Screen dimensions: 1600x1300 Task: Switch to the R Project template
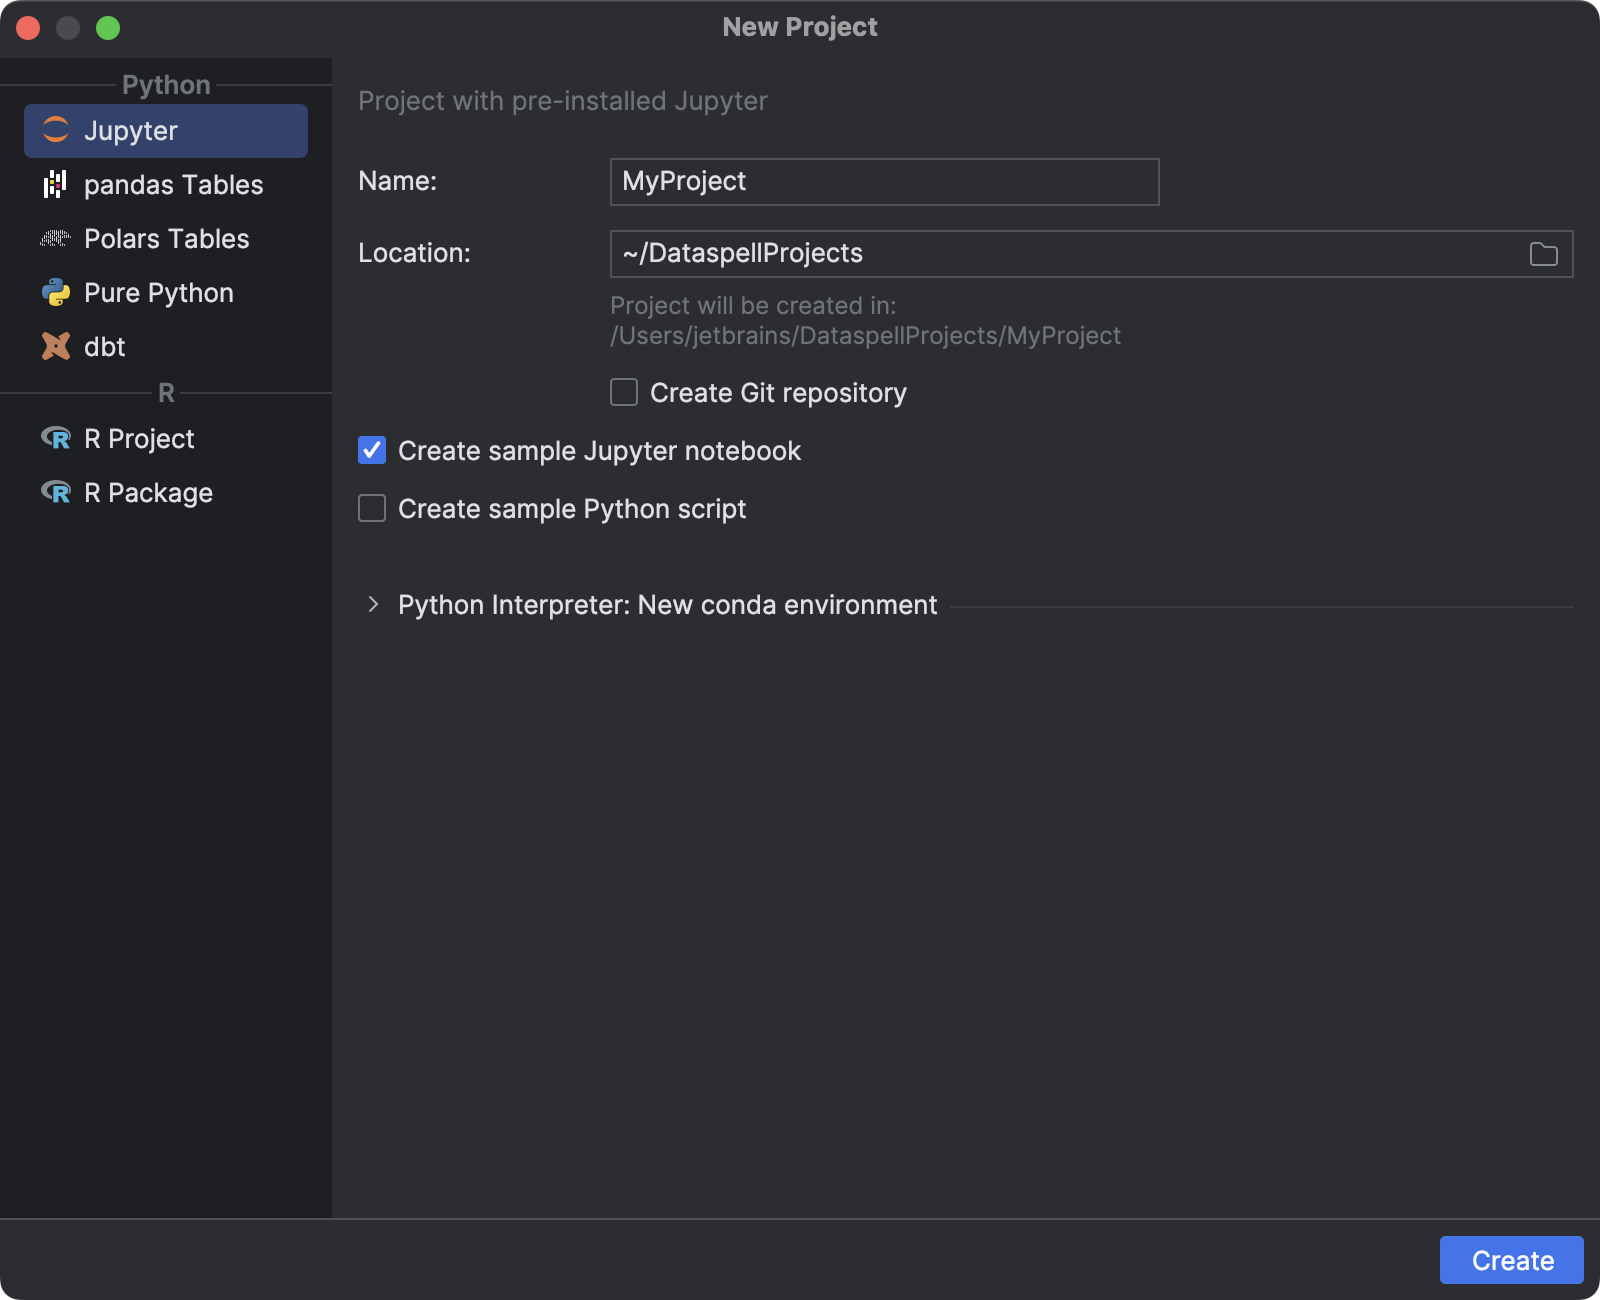pos(139,438)
